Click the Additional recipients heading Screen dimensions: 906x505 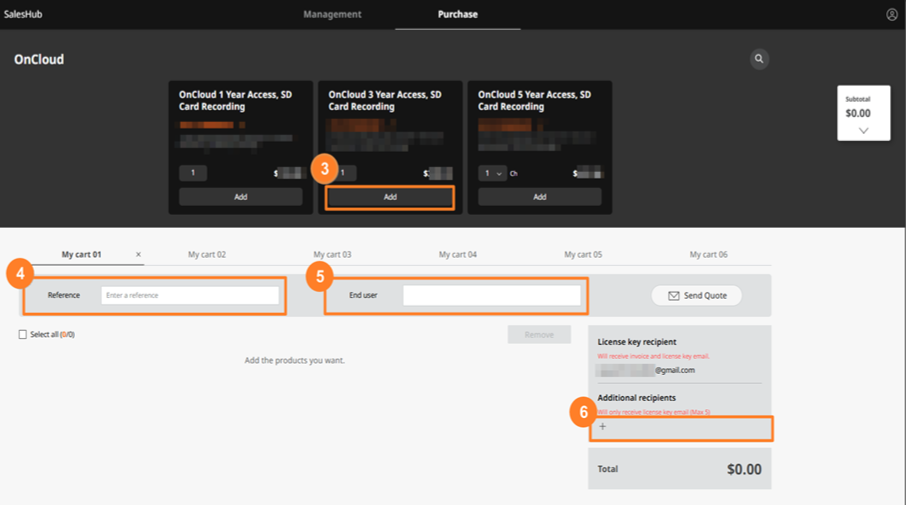[x=636, y=398]
